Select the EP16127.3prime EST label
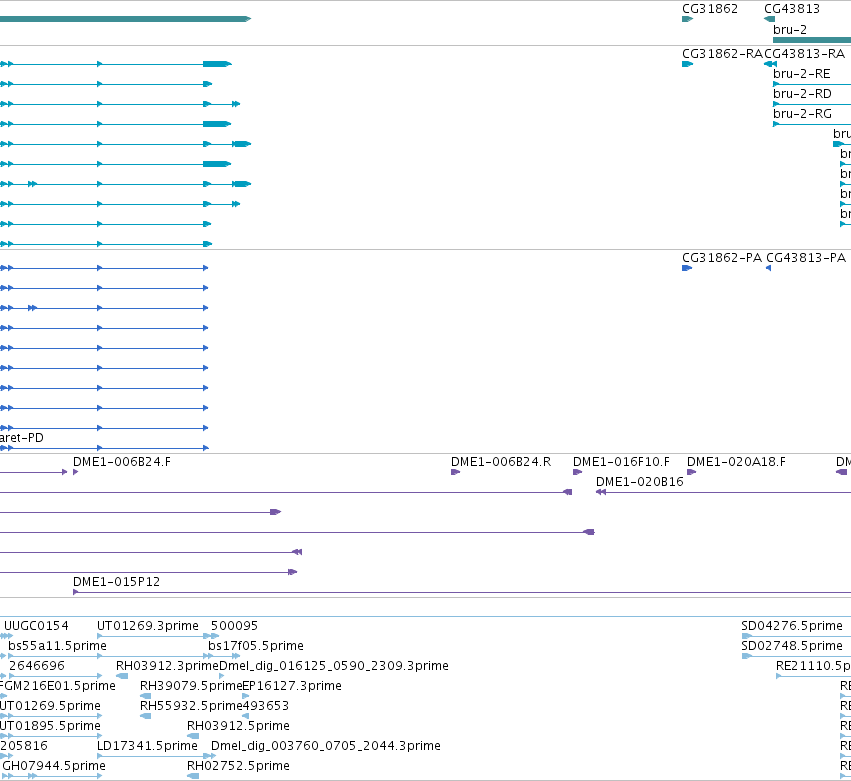Image resolution: width=851 pixels, height=781 pixels. pos(292,686)
